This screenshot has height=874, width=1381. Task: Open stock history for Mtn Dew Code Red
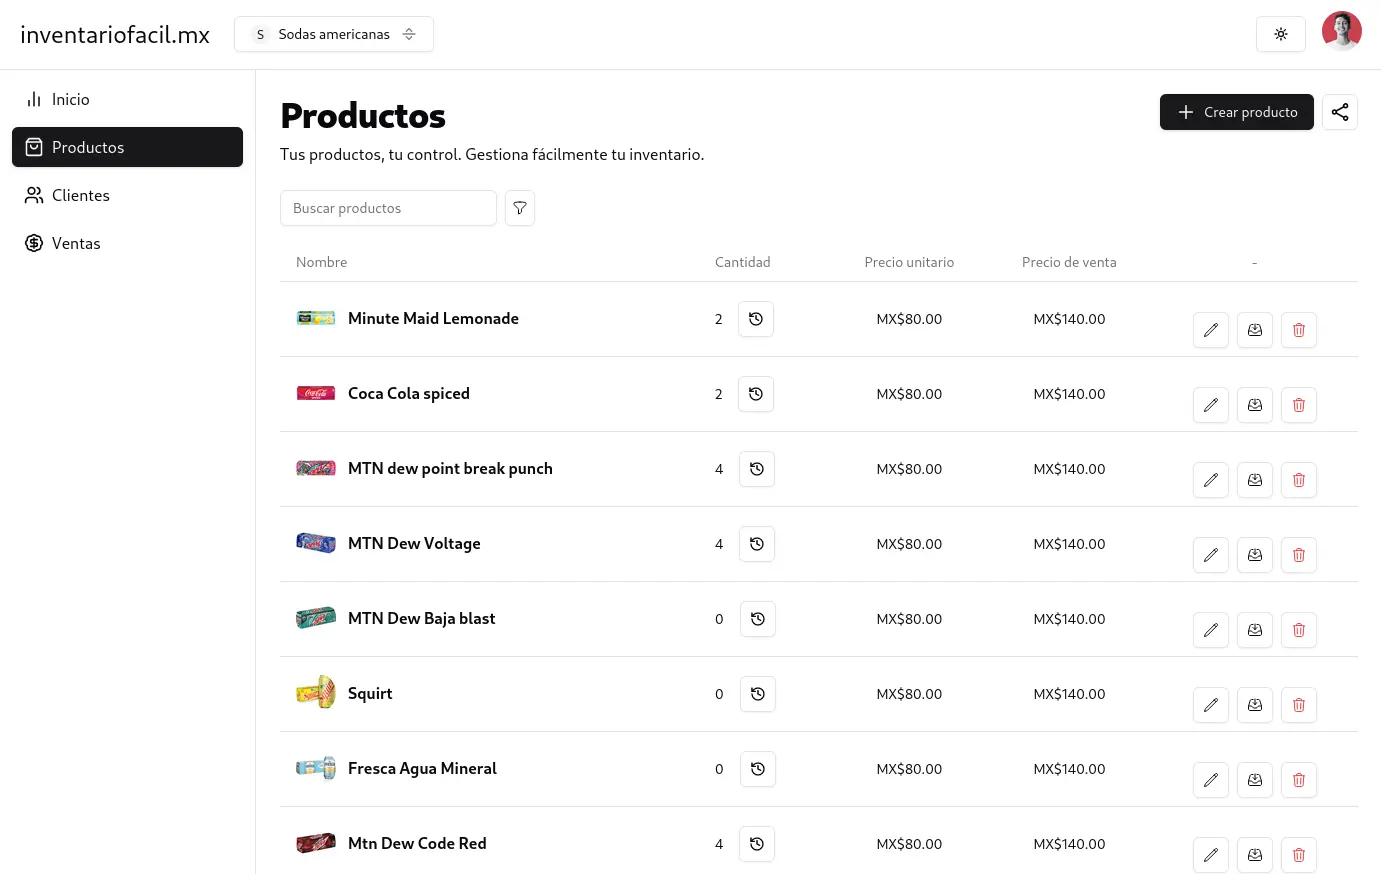(x=757, y=844)
